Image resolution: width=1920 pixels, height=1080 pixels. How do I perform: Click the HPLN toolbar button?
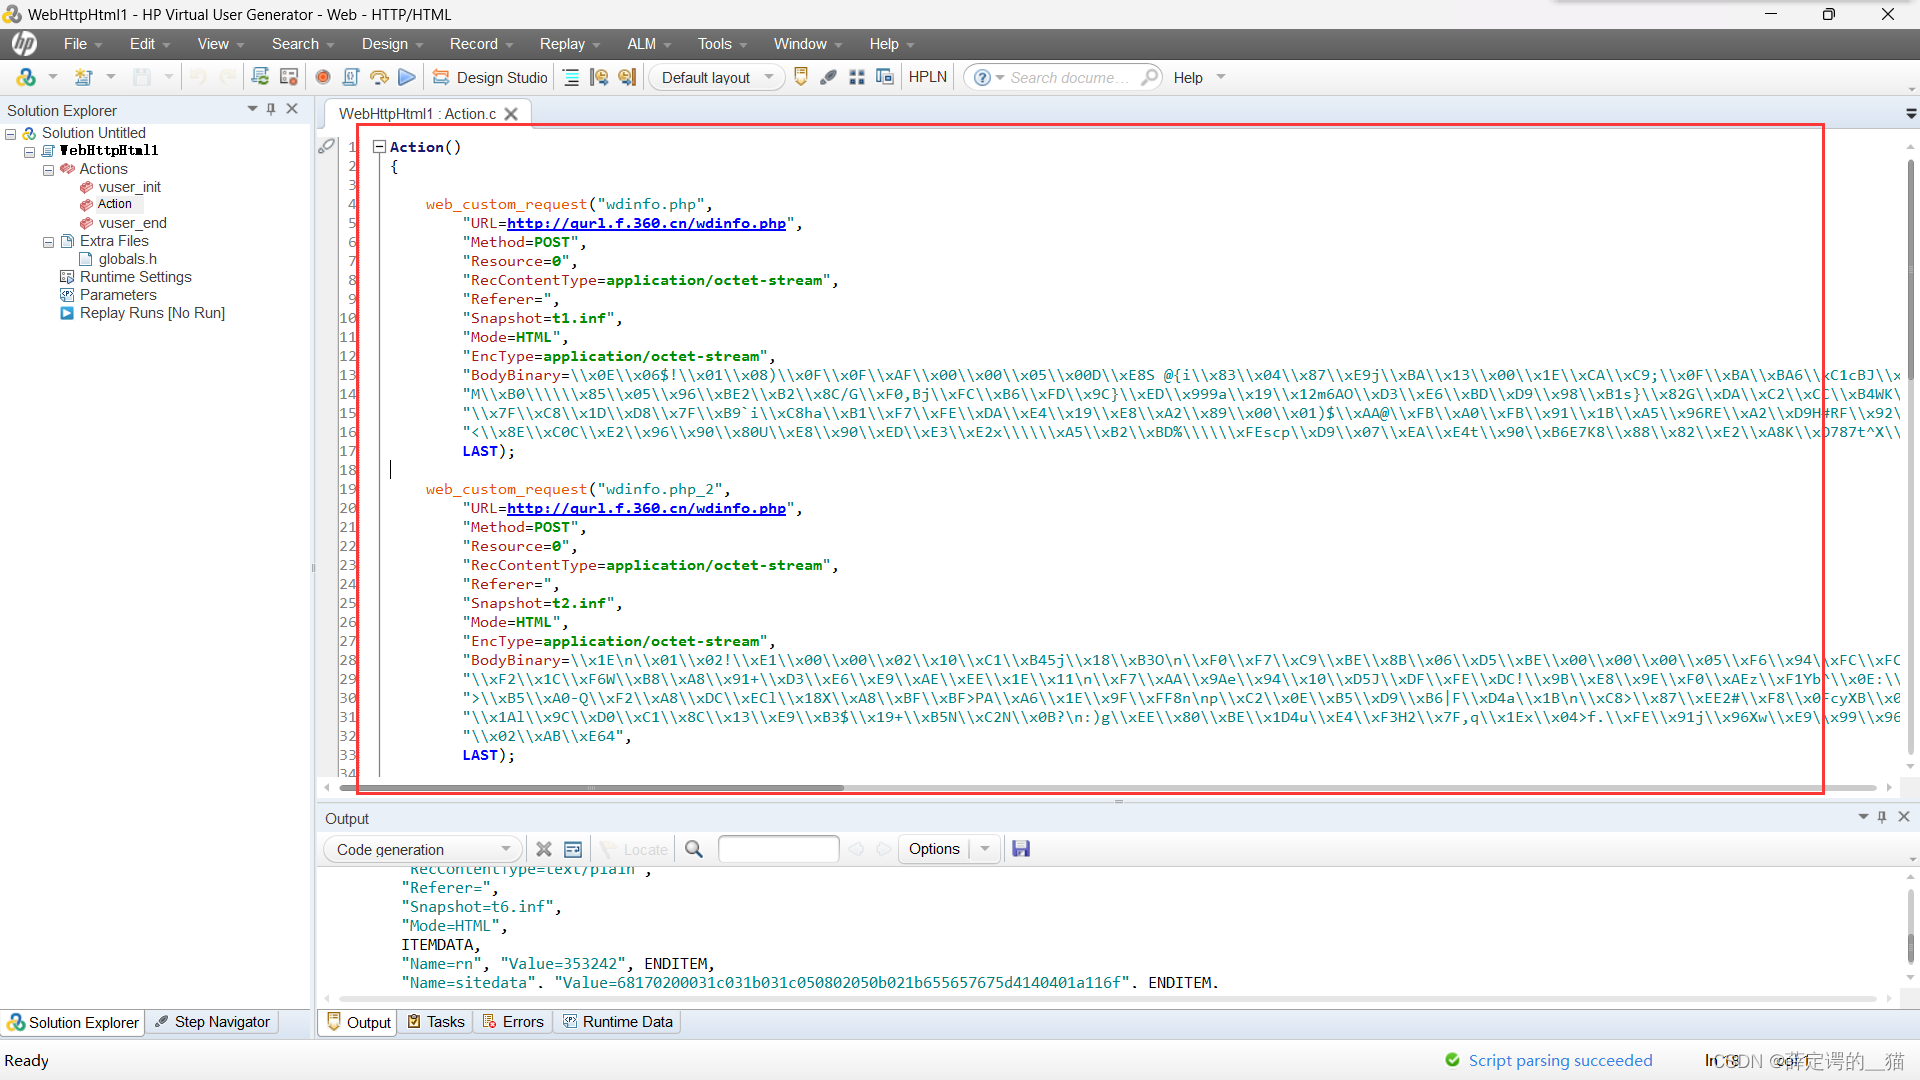pyautogui.click(x=927, y=77)
